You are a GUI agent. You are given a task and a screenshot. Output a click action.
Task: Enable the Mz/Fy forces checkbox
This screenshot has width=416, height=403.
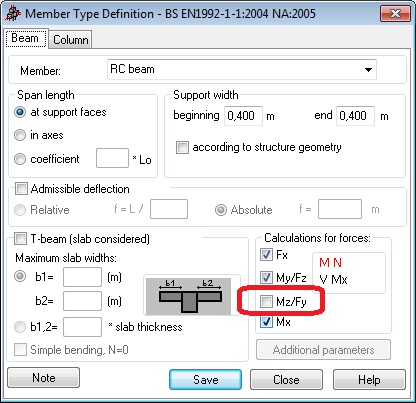(266, 302)
